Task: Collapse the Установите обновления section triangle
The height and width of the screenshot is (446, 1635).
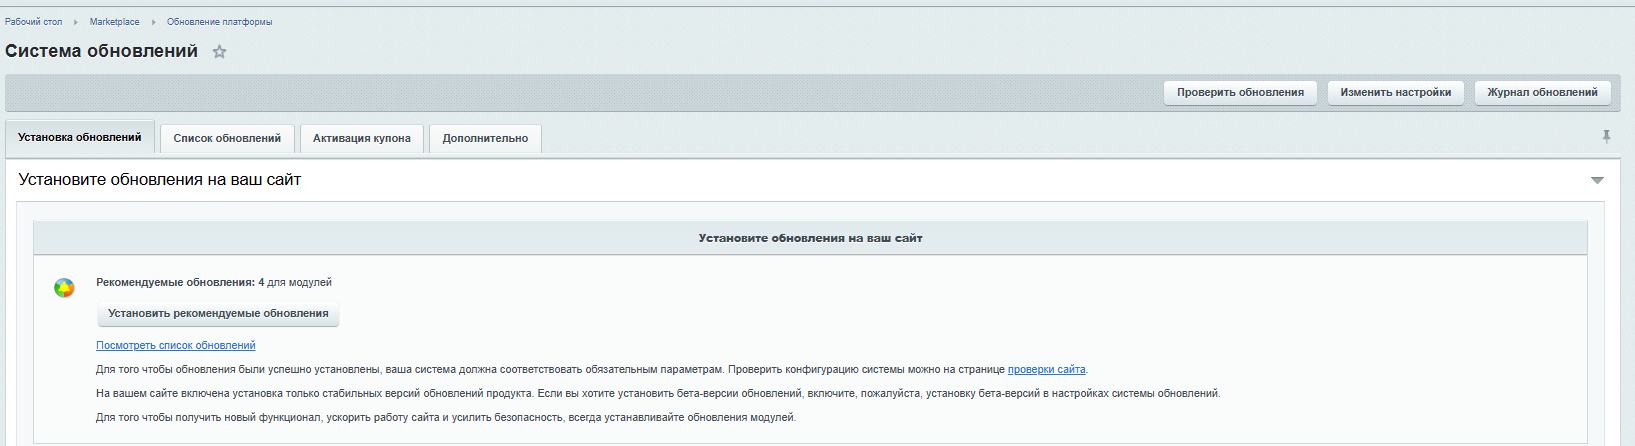Action: click(x=1596, y=180)
